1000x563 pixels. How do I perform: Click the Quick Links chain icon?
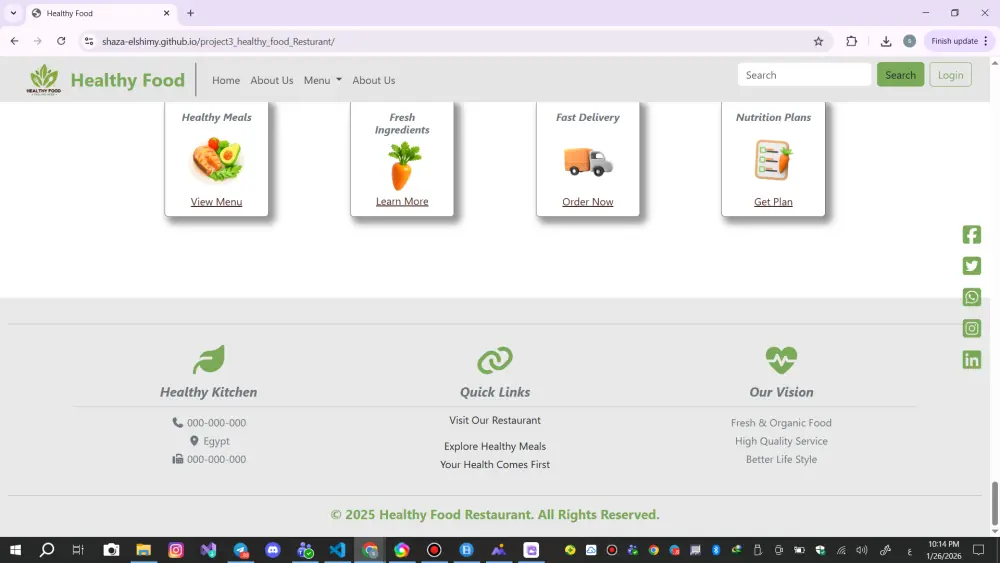point(495,360)
